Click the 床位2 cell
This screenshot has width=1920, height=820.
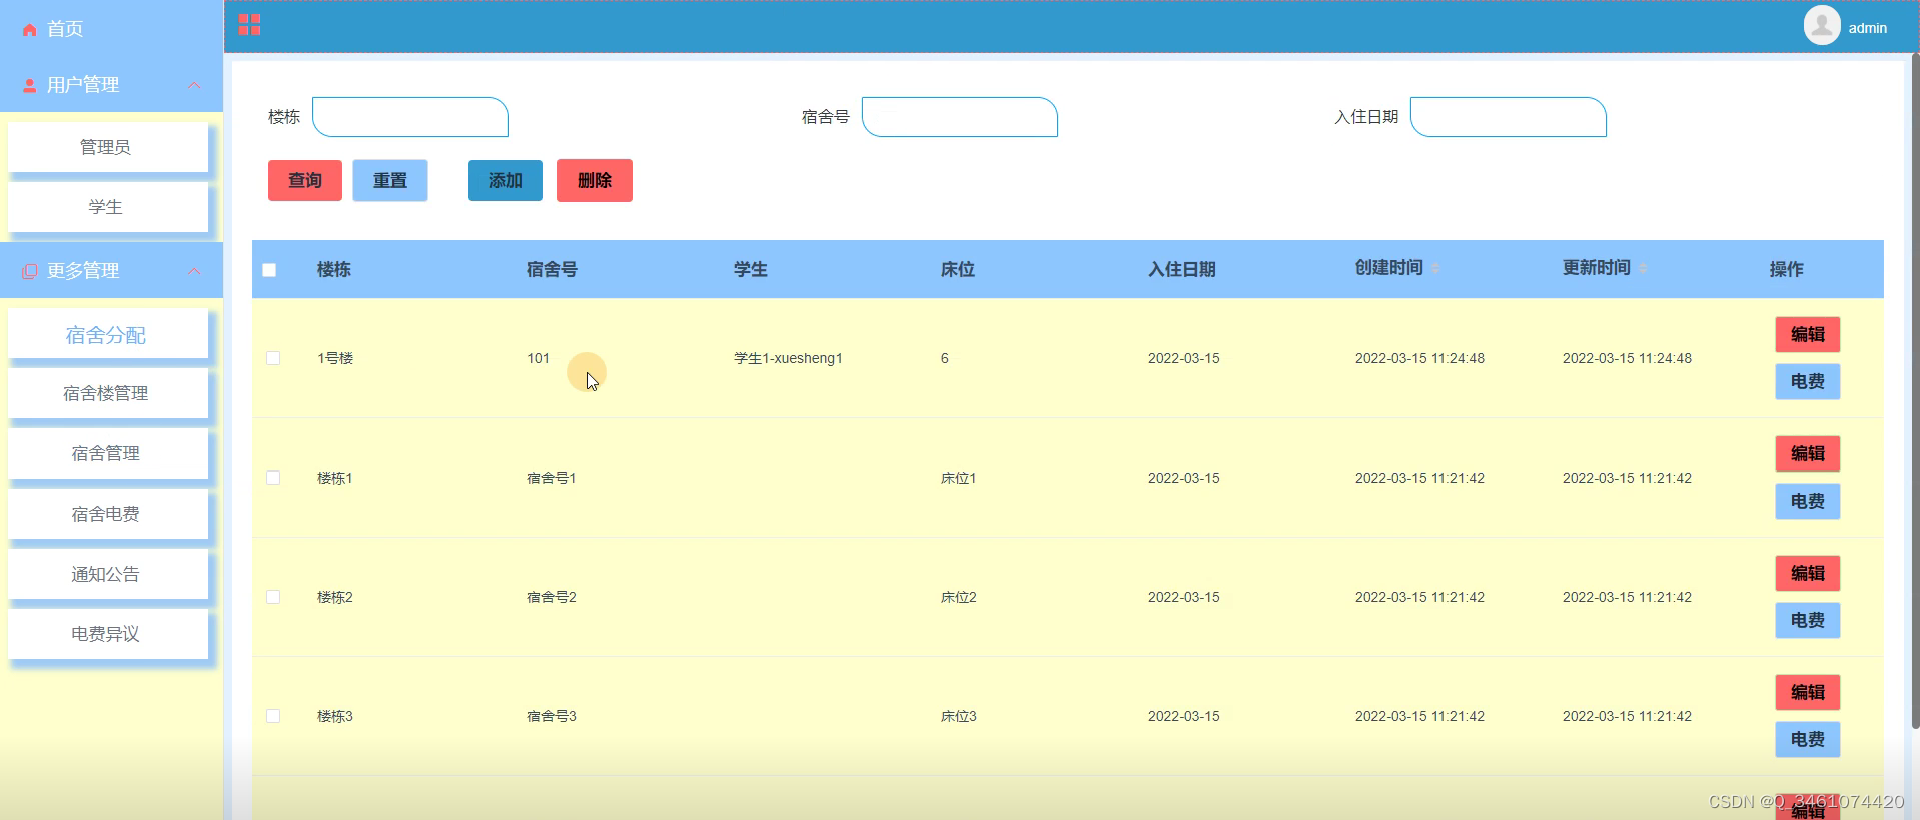959,597
